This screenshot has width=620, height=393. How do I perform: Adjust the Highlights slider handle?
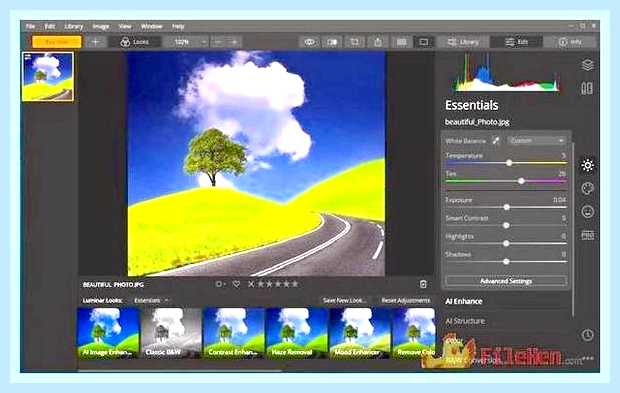pos(506,243)
